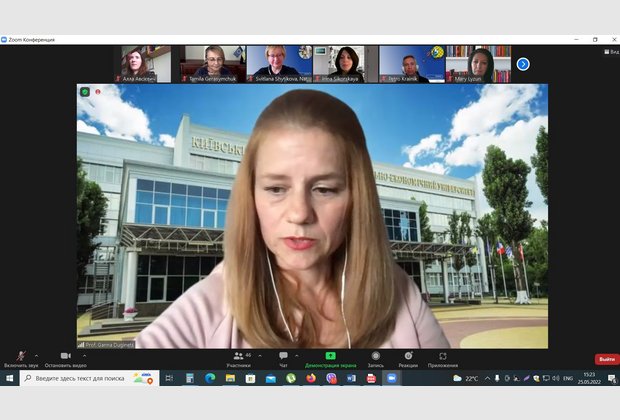The height and width of the screenshot is (420, 620).
Task: Focus the Windows taskbar search box
Action: [89, 378]
